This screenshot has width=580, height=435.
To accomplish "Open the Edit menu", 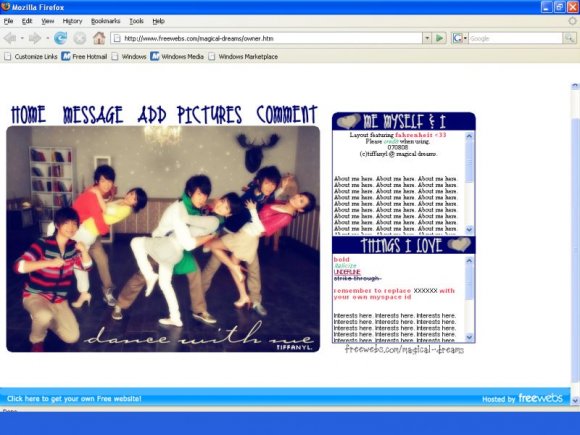I will (27, 21).
